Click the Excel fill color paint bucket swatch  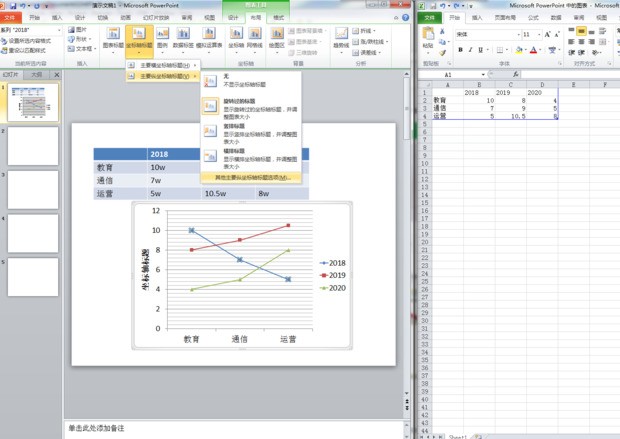pos(518,50)
